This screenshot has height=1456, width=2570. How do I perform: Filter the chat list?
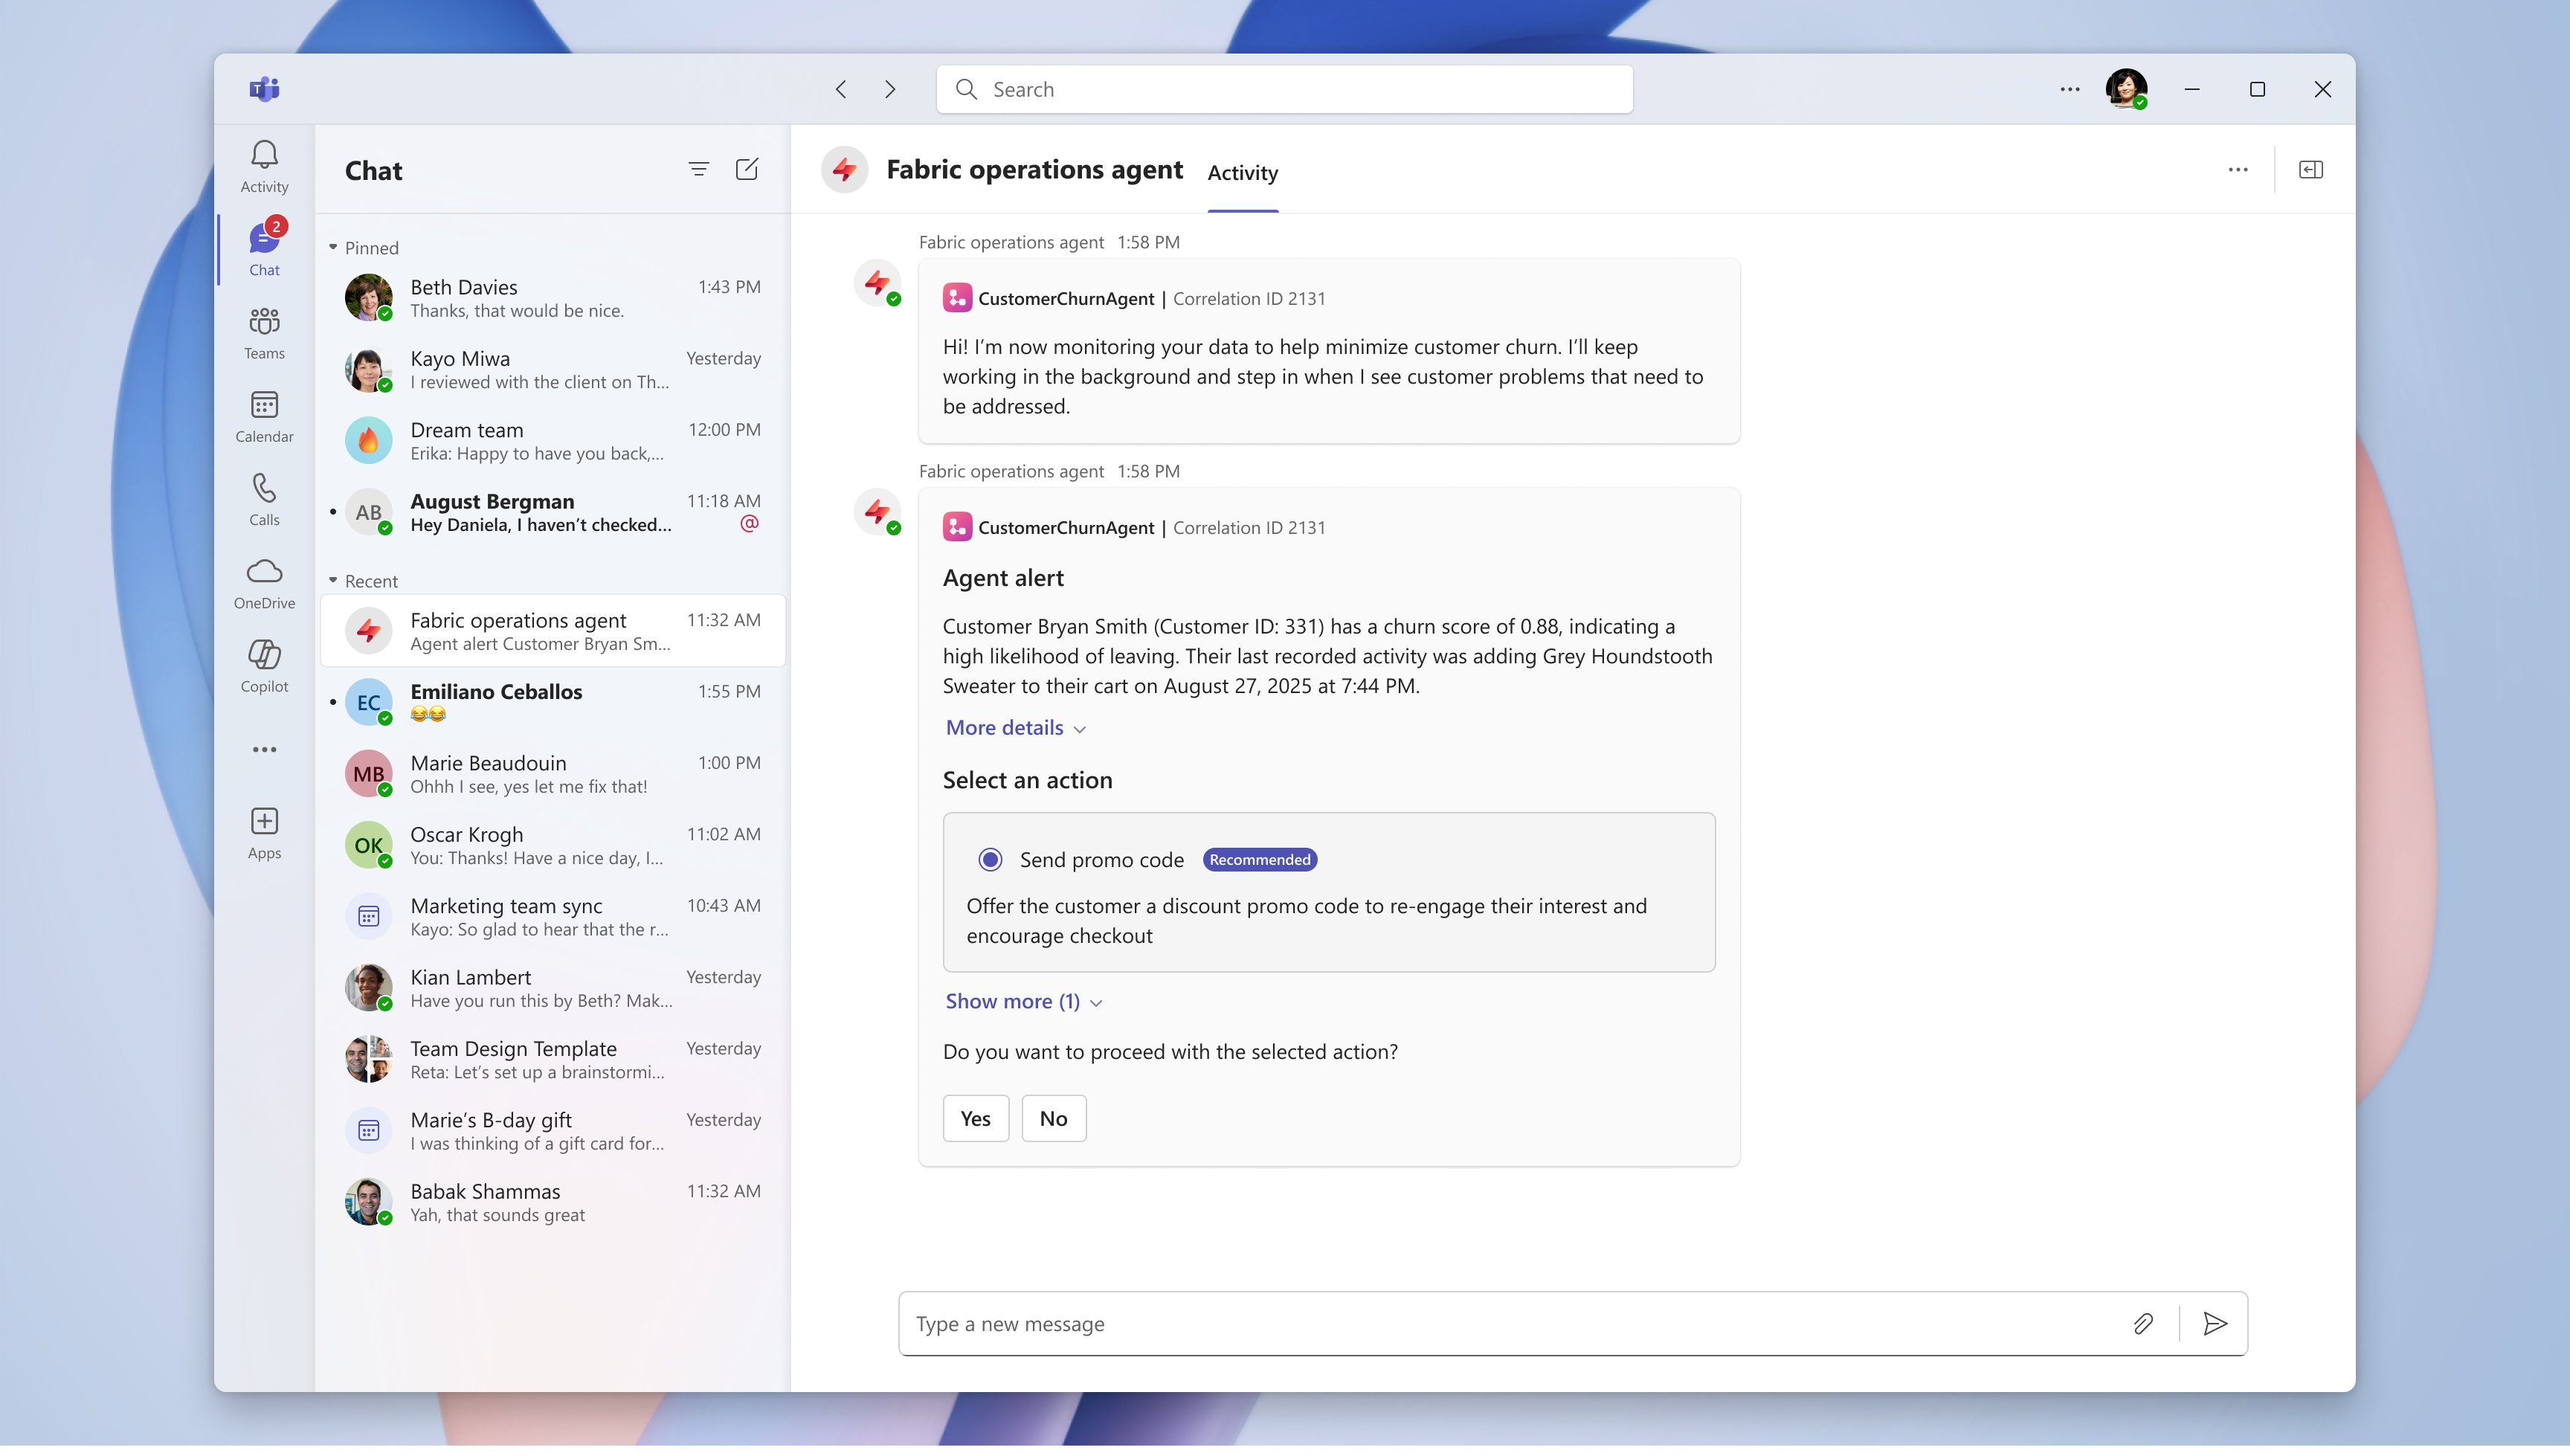point(699,169)
